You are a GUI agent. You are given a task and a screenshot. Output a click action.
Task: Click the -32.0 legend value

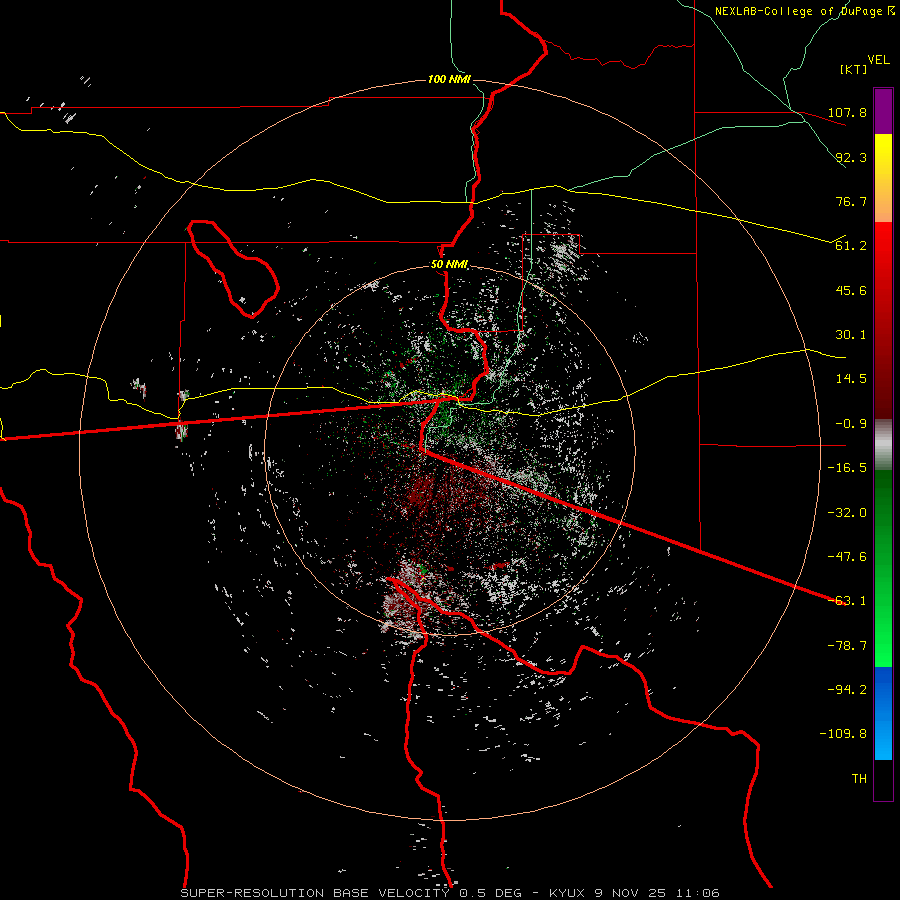(x=847, y=513)
